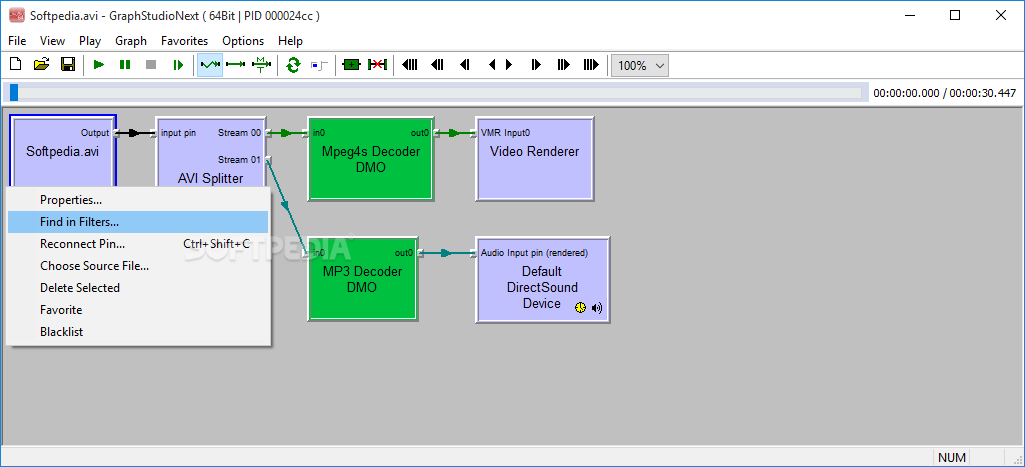
Task: Refresh the graph using the green circular arrows
Action: click(293, 65)
